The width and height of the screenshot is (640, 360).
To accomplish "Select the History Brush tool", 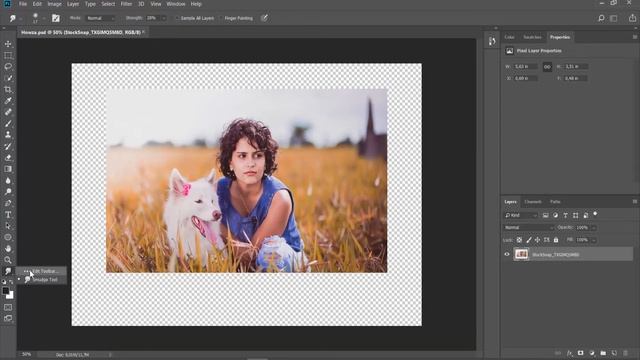I will point(8,146).
